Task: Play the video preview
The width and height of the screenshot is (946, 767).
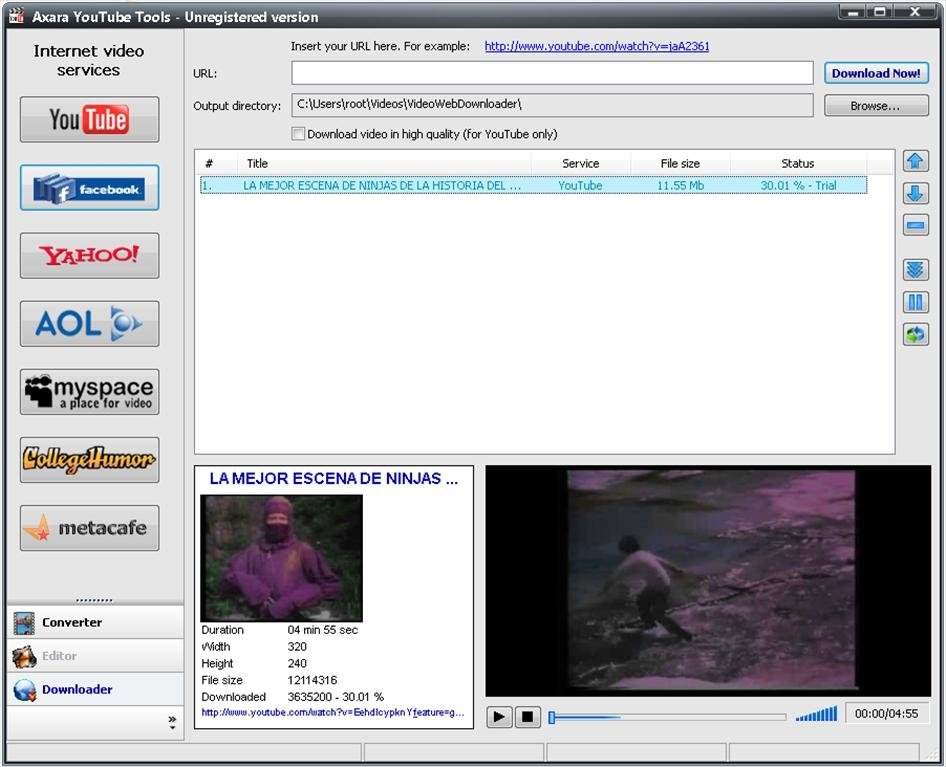Action: (500, 717)
